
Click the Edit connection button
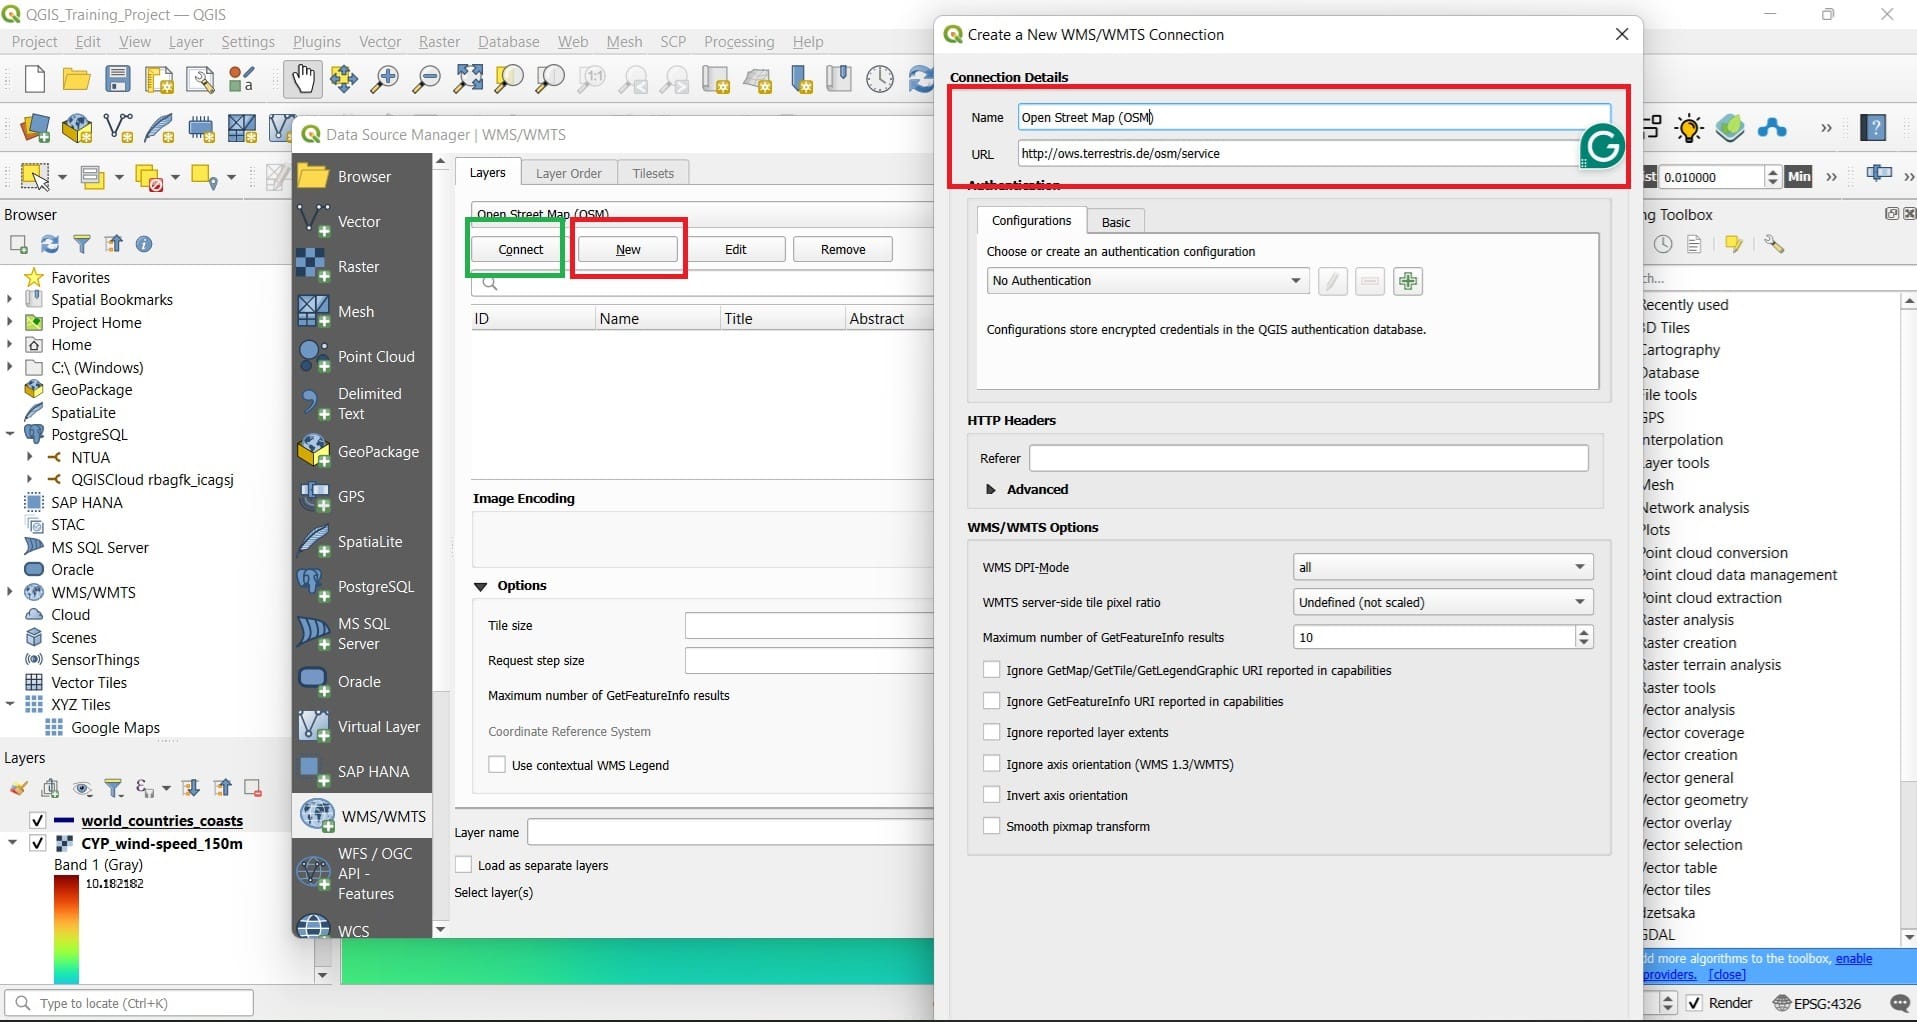point(735,249)
